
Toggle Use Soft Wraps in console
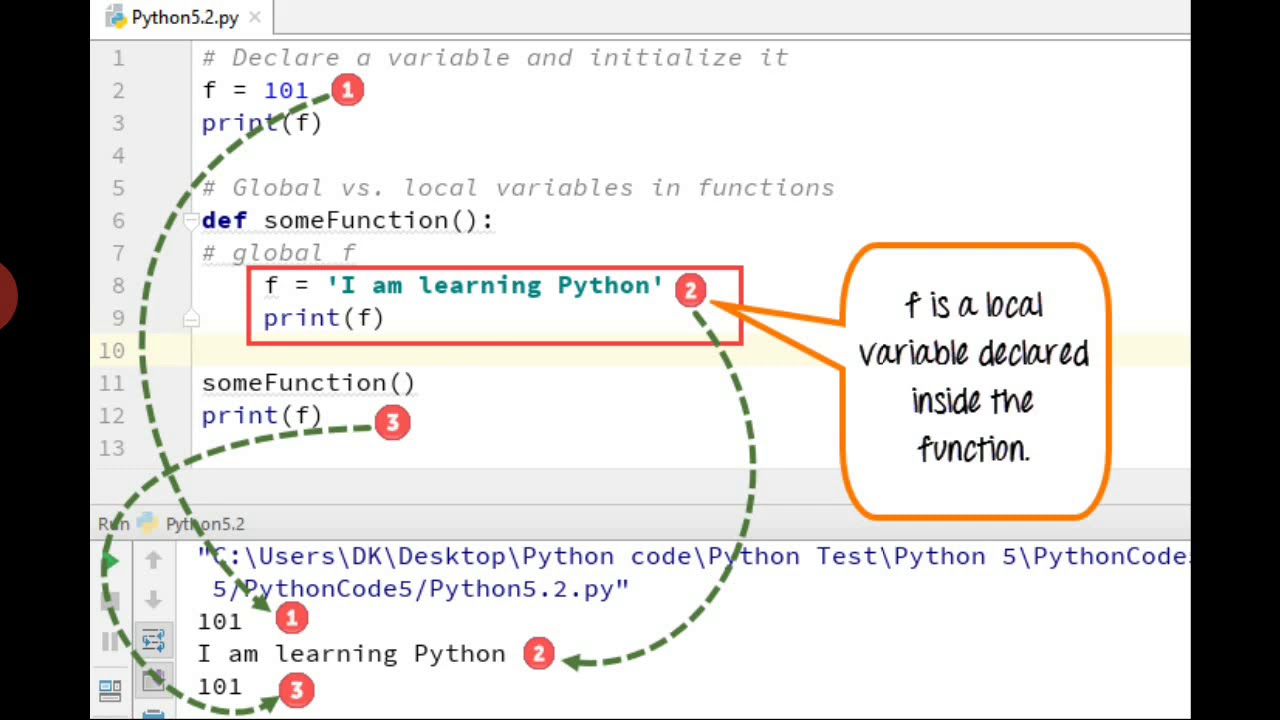[153, 641]
